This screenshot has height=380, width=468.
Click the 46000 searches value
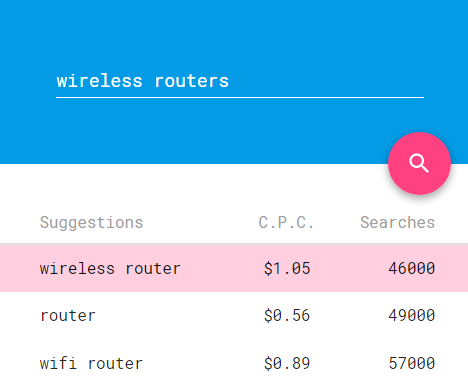pyautogui.click(x=412, y=268)
